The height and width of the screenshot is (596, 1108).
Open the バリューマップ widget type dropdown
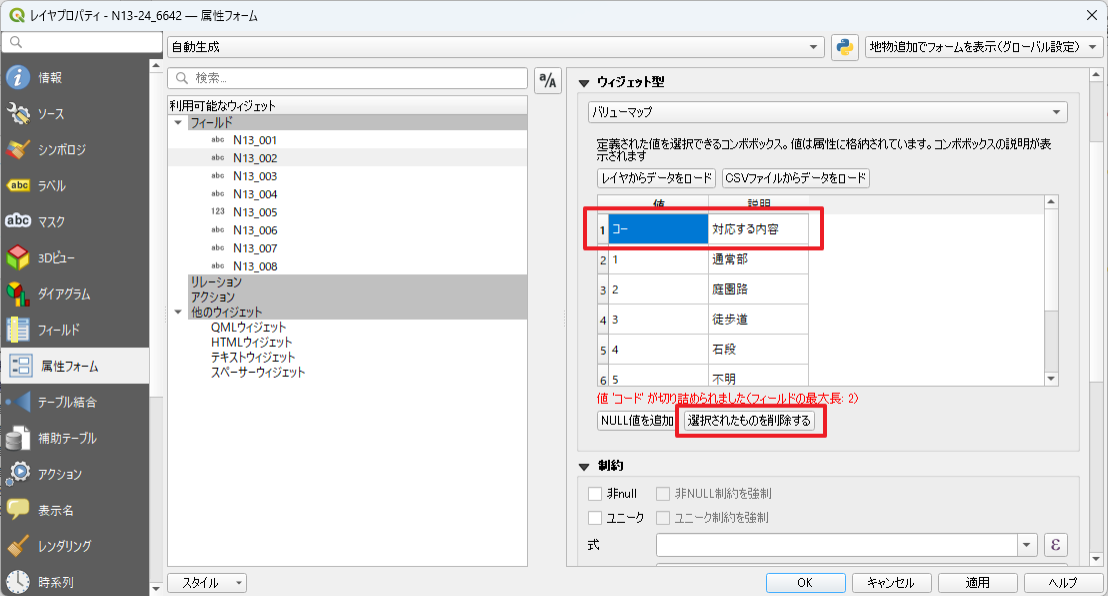tap(827, 112)
